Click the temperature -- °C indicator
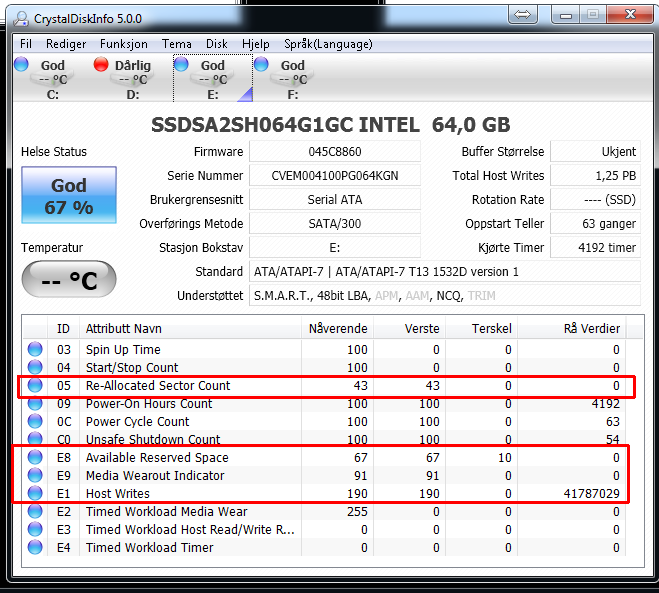This screenshot has height=593, width=659. point(69,279)
